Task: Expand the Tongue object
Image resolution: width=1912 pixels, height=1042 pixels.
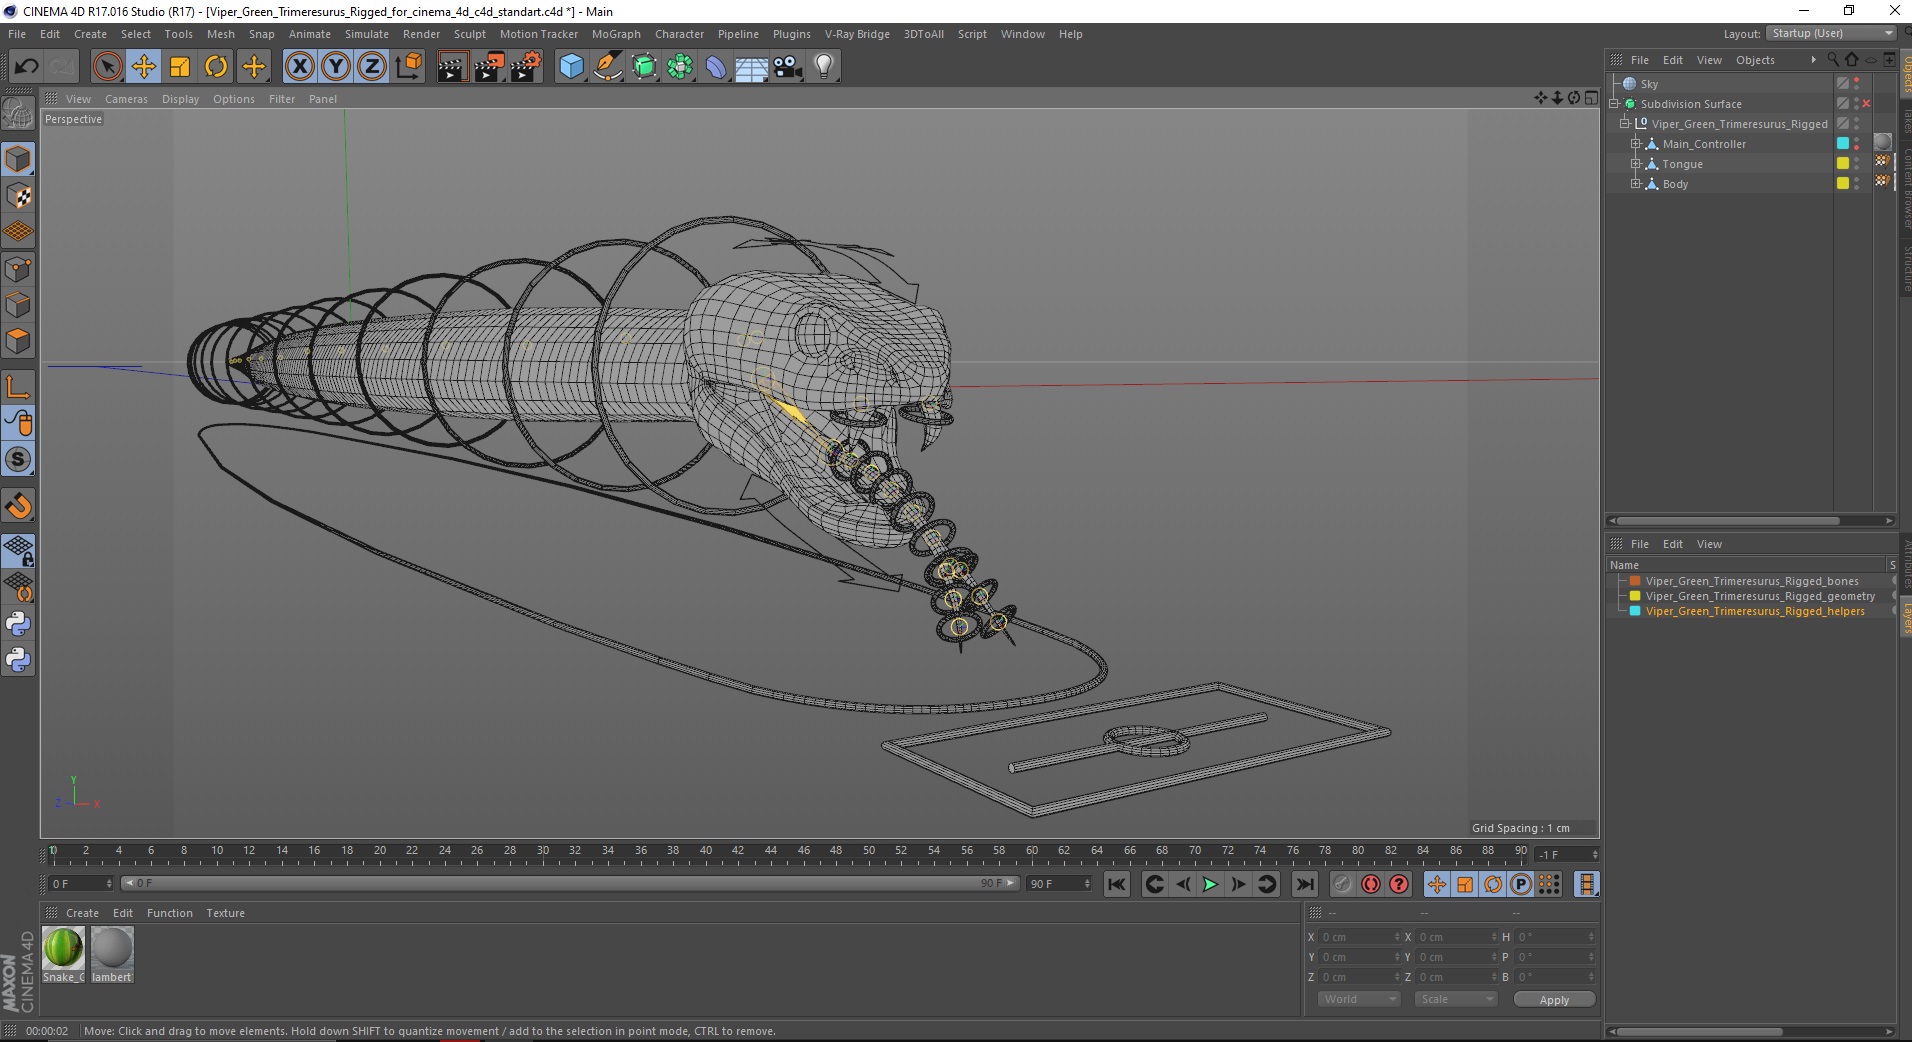Action: click(1636, 164)
